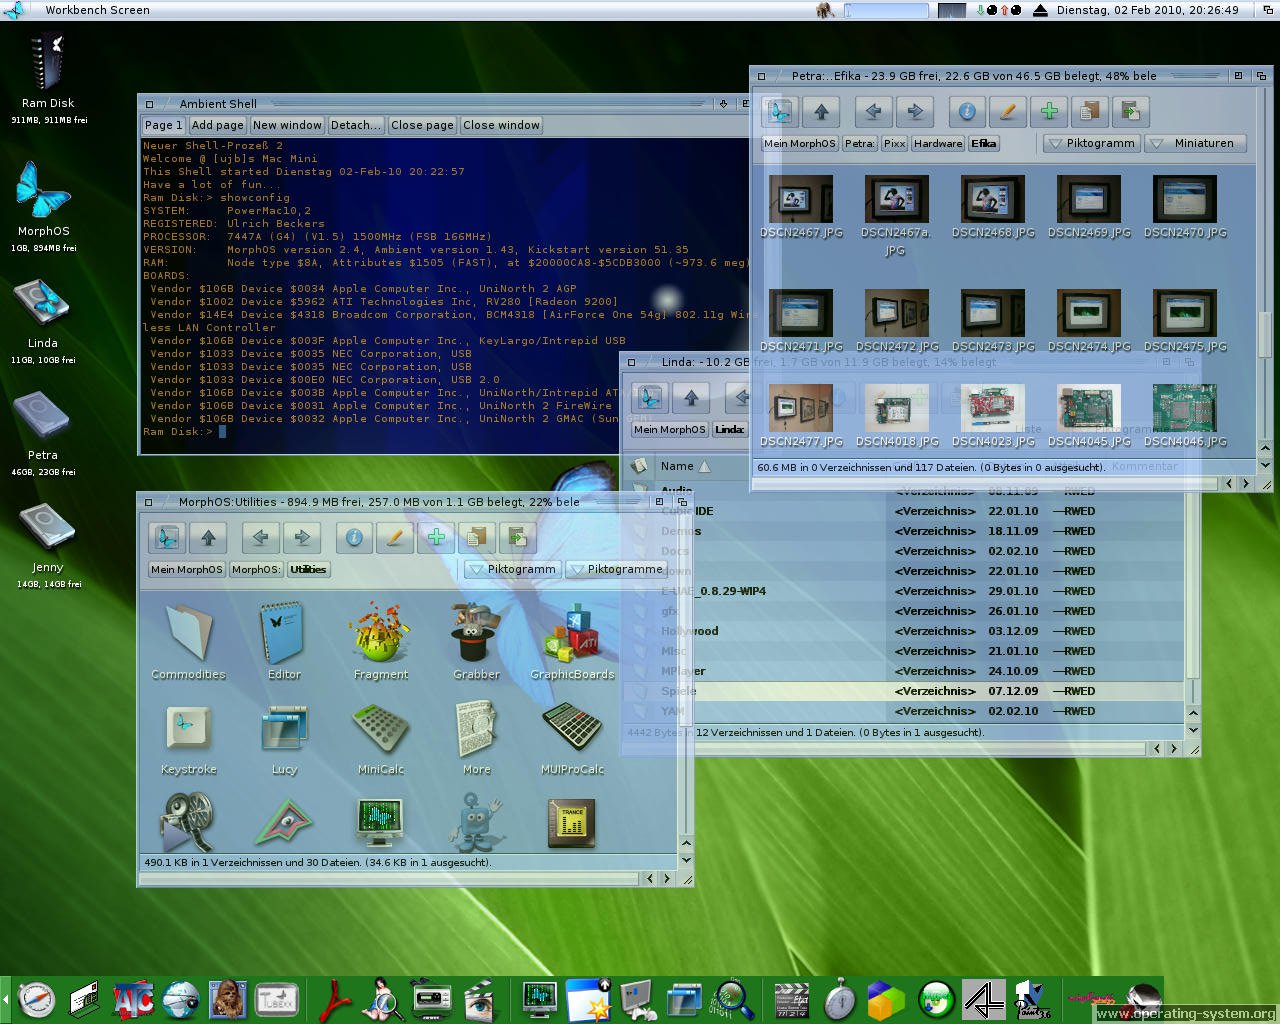This screenshot has width=1280, height=1024.
Task: Click the info icon in Utilities window toolbar
Action: tap(354, 538)
